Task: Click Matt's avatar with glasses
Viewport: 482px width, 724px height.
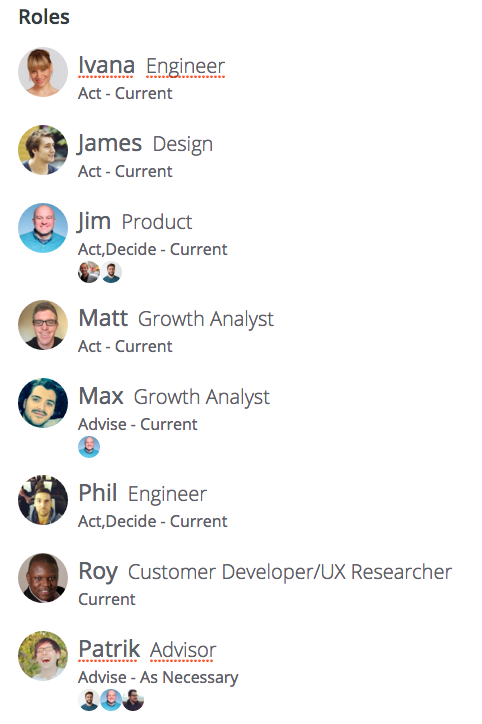Action: click(43, 325)
